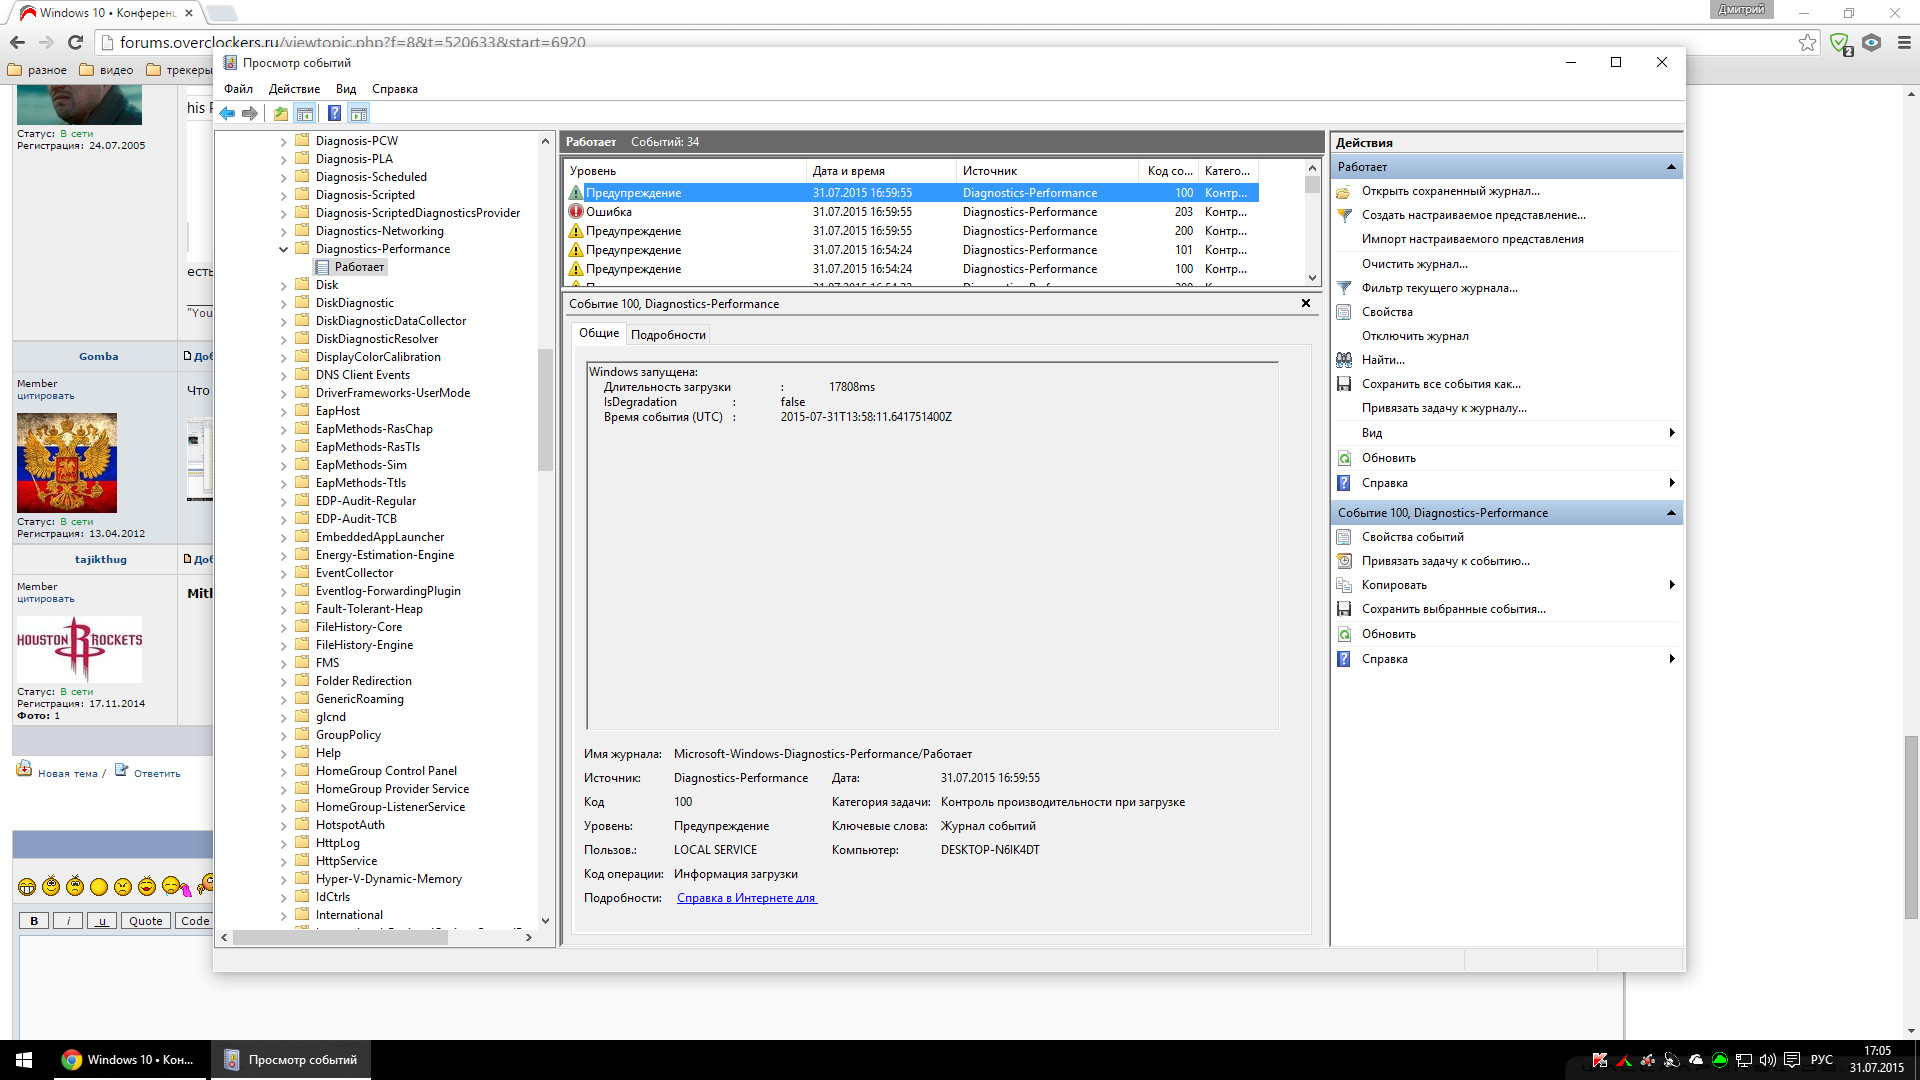Toggle the show/hide console tree button
This screenshot has width=1920, height=1080.
305,114
